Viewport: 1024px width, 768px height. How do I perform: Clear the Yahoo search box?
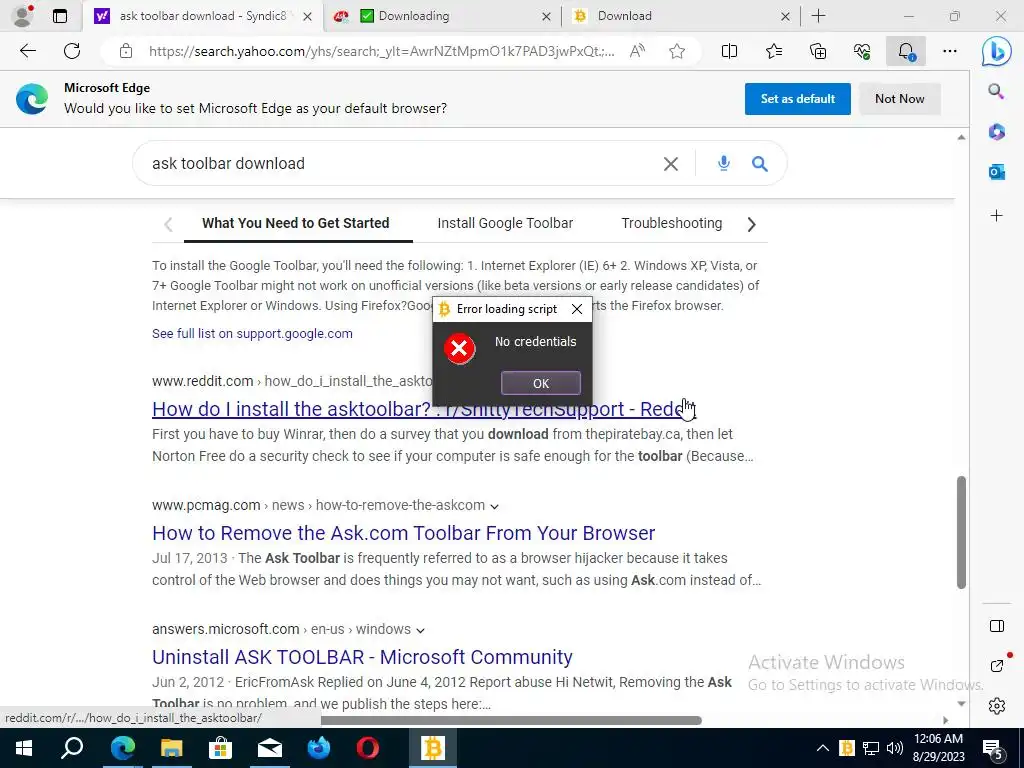[671, 164]
